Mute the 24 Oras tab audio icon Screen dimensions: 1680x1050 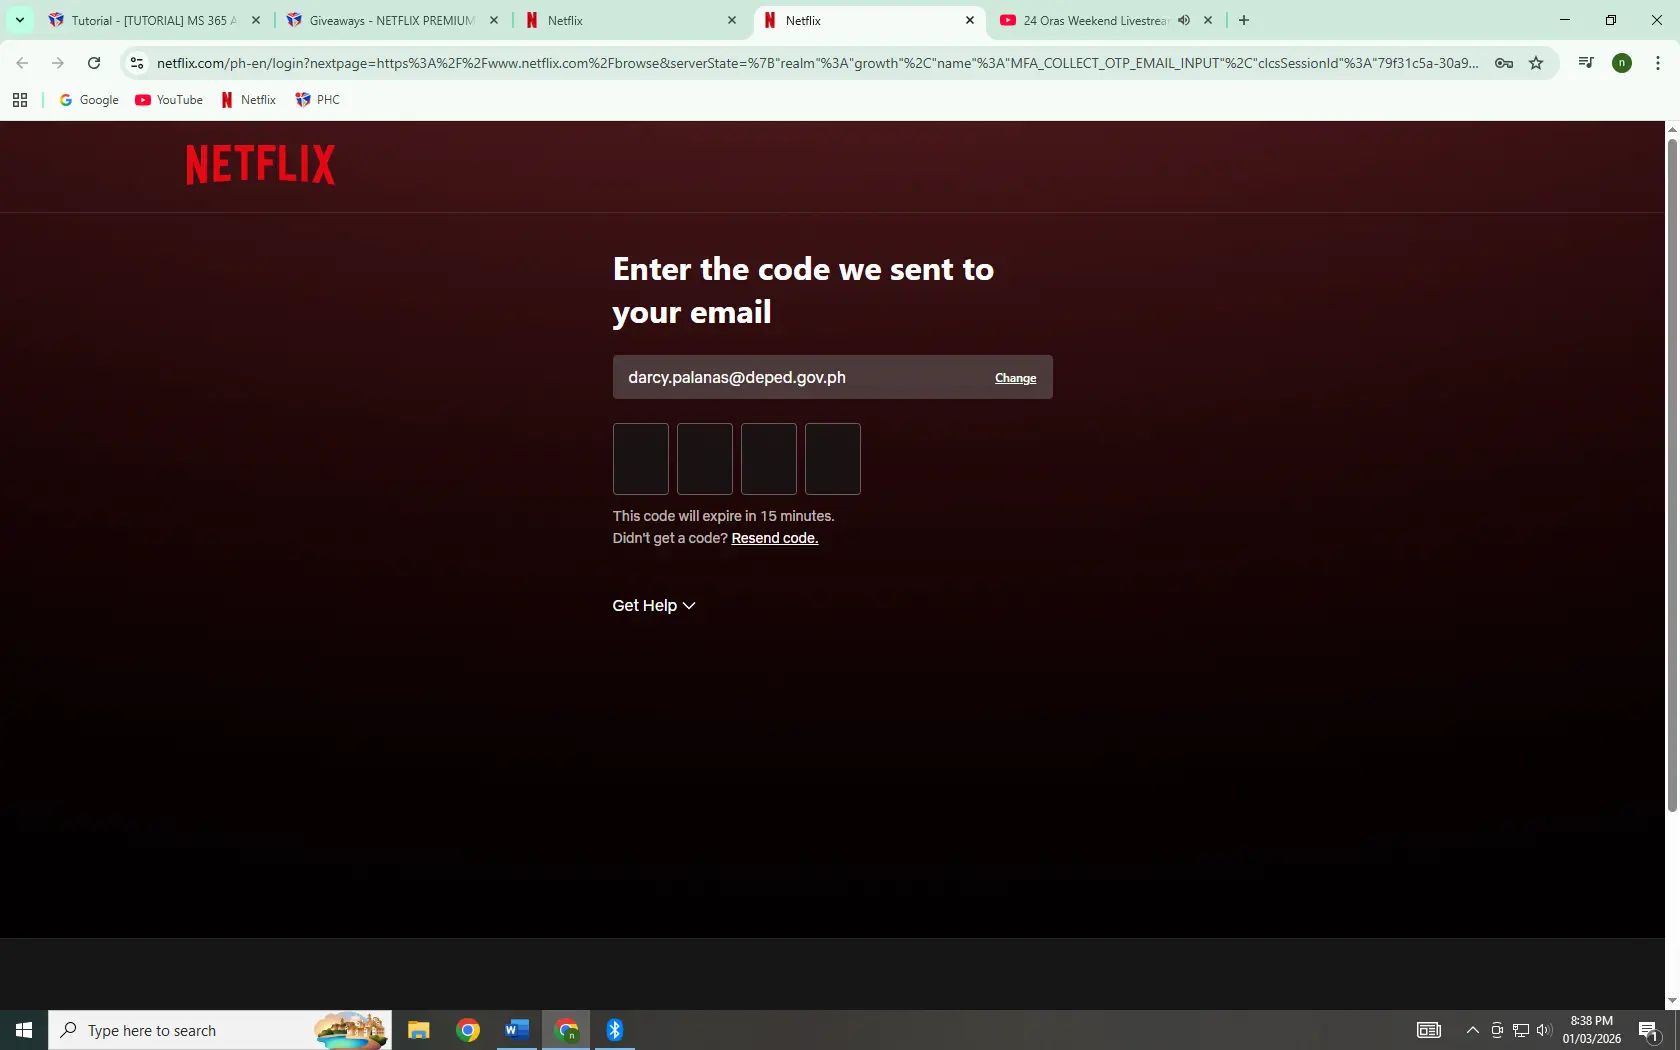(1184, 20)
